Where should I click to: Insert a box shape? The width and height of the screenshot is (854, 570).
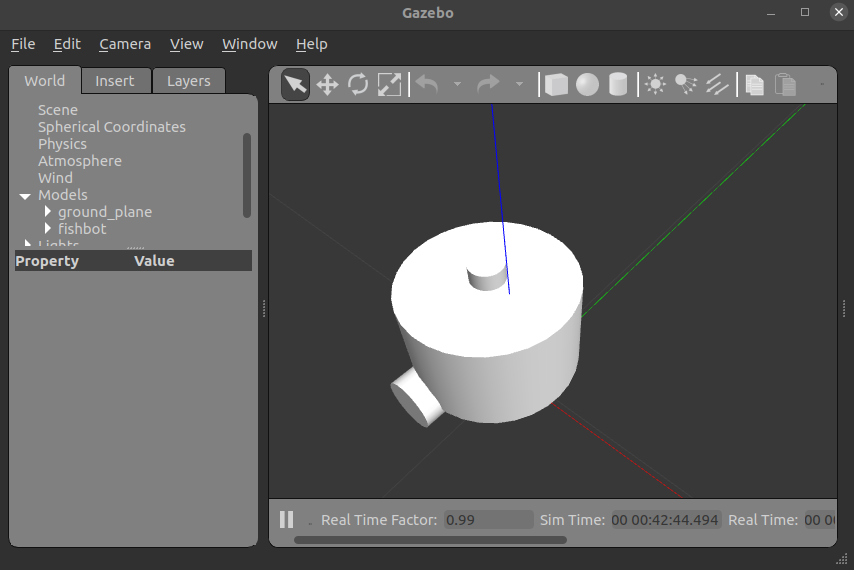point(556,85)
